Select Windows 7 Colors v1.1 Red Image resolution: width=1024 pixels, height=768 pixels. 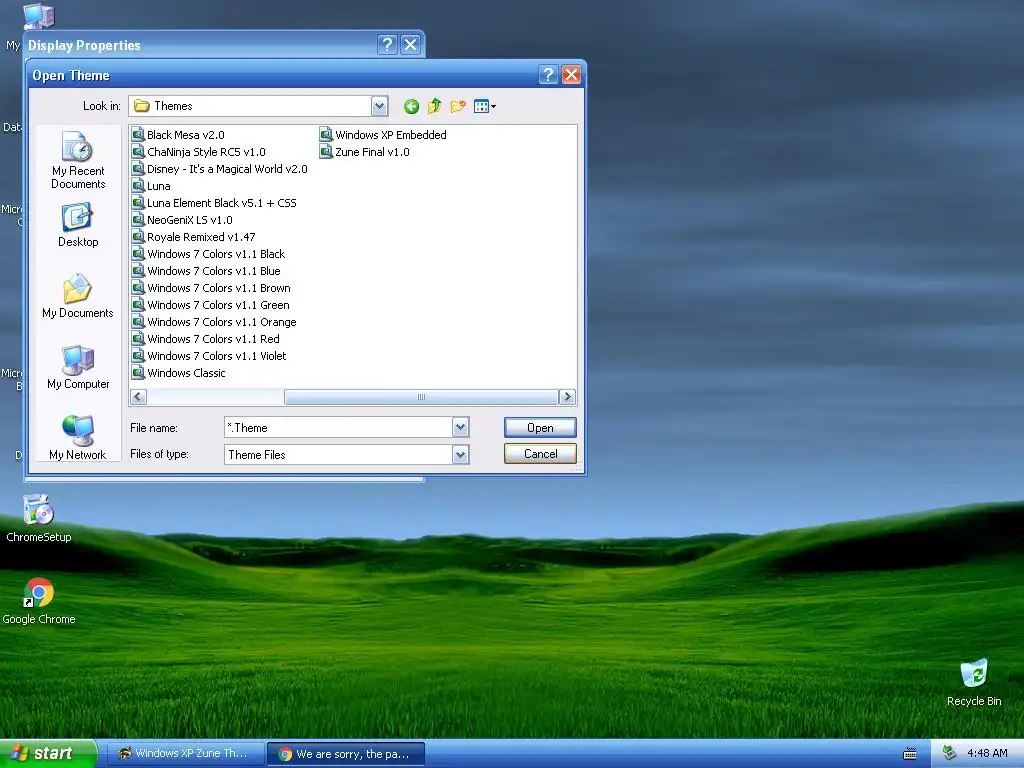[206, 339]
